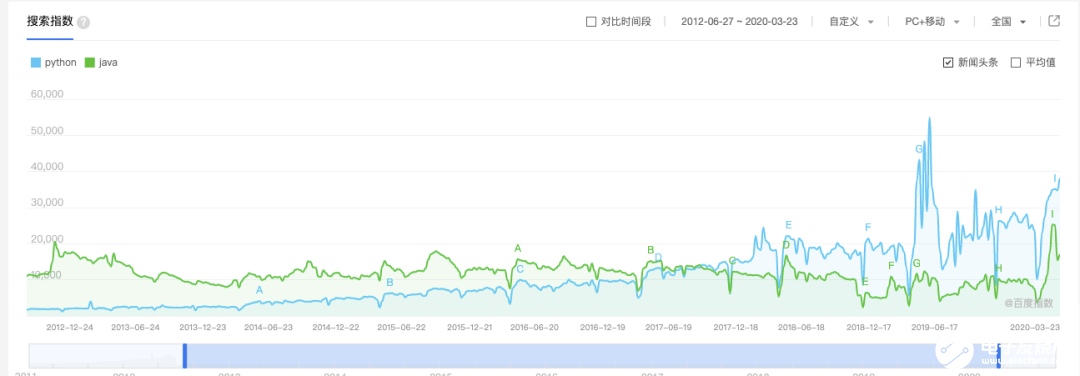Uncheck the 新闻头条 checkbox
1080x376 pixels.
click(x=948, y=63)
